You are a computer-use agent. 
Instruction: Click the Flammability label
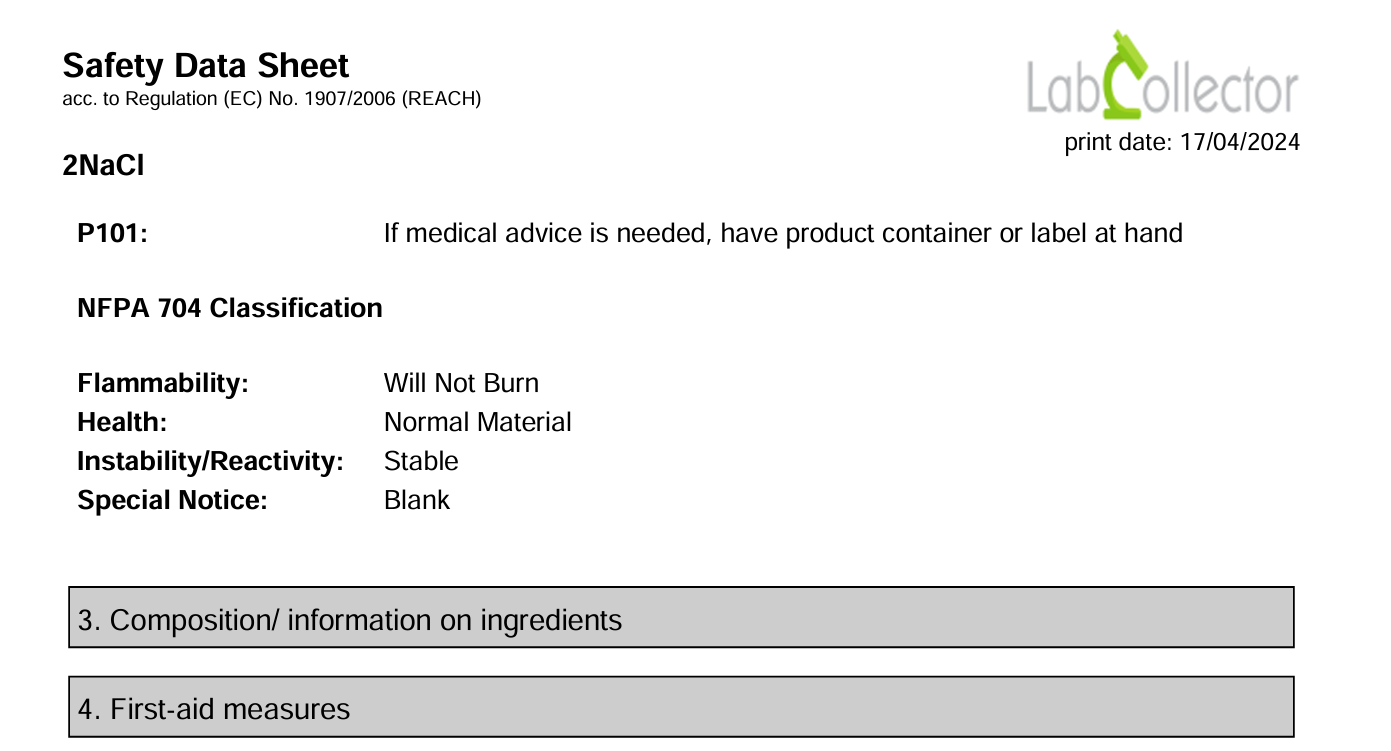point(163,384)
